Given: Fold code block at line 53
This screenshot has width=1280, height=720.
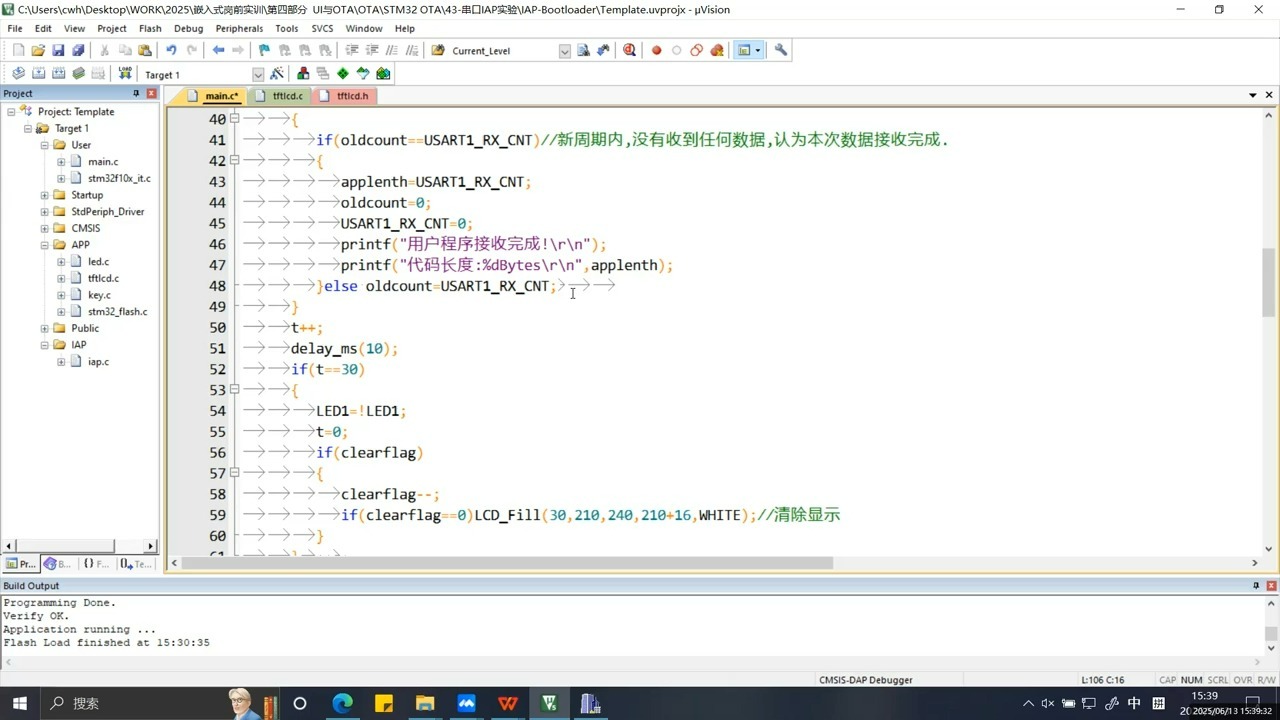Looking at the screenshot, I should point(235,389).
